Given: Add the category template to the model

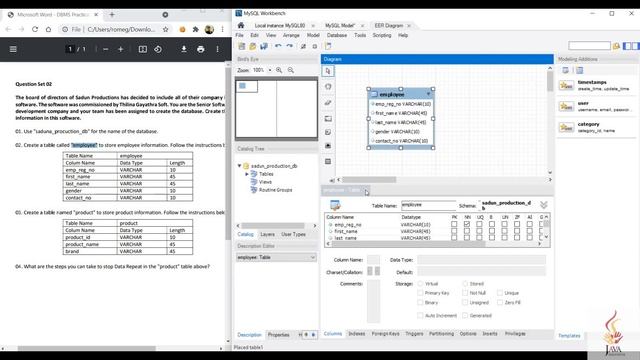Looking at the screenshot, I should point(595,127).
